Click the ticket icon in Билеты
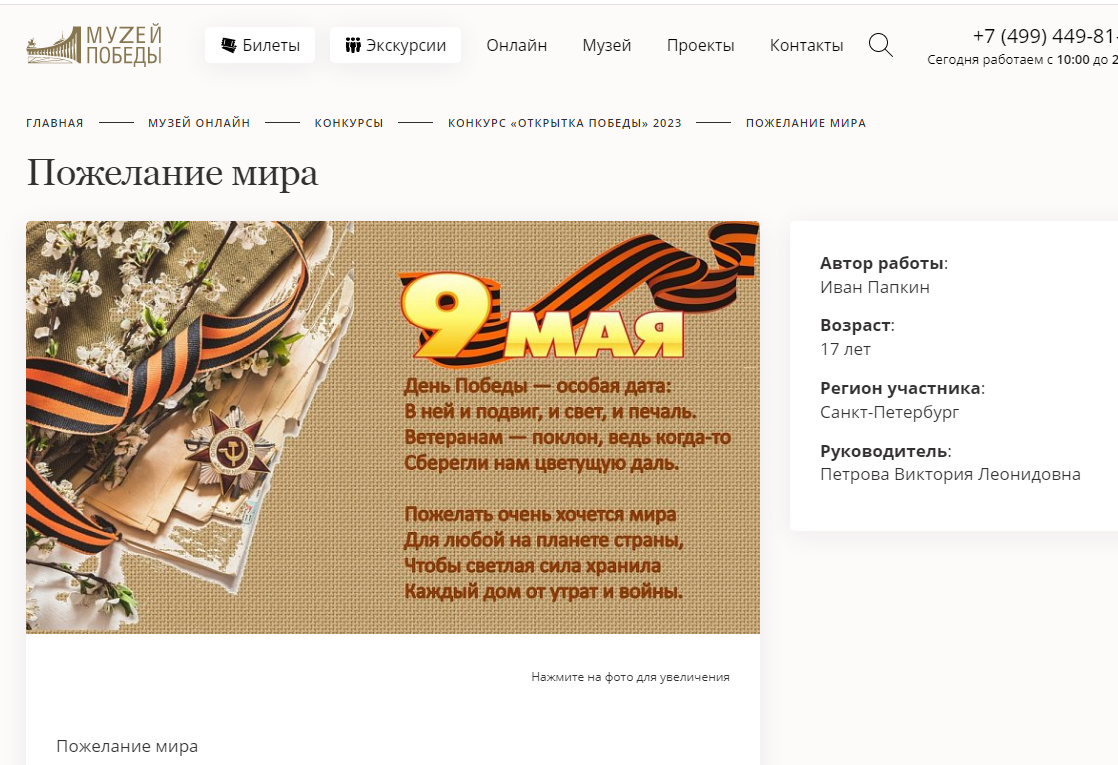 click(x=229, y=46)
